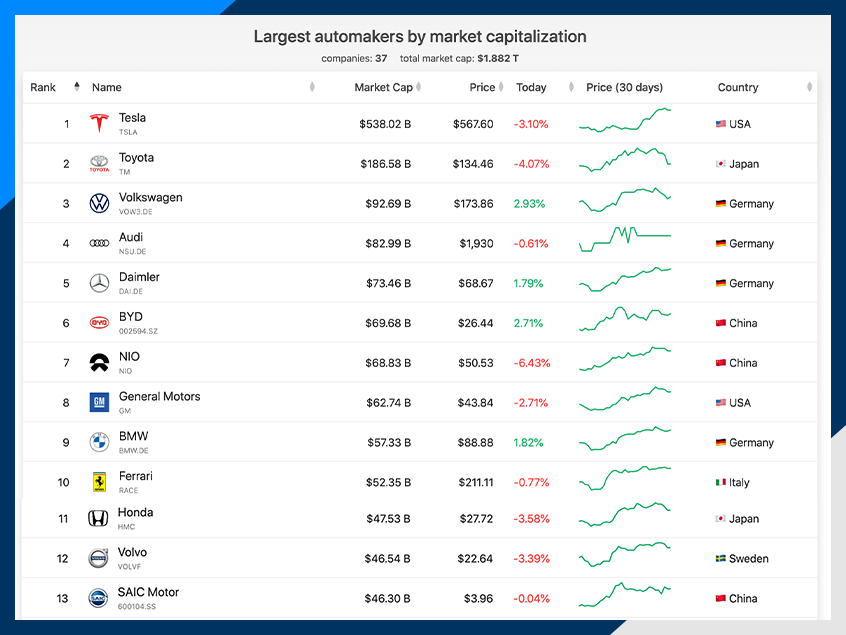846x635 pixels.
Task: View SAIC Motor 30-day price chart
Action: click(x=625, y=595)
